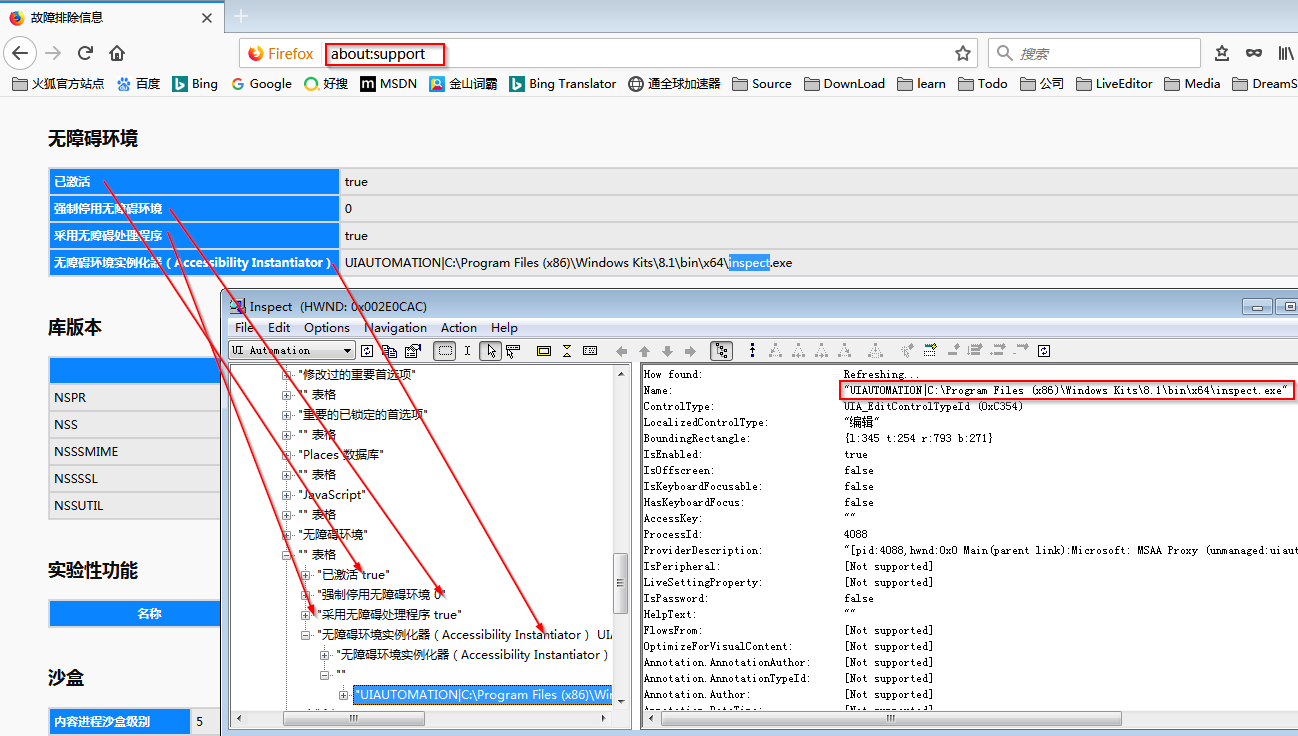Open the Firefox Library icon

tap(1285, 53)
